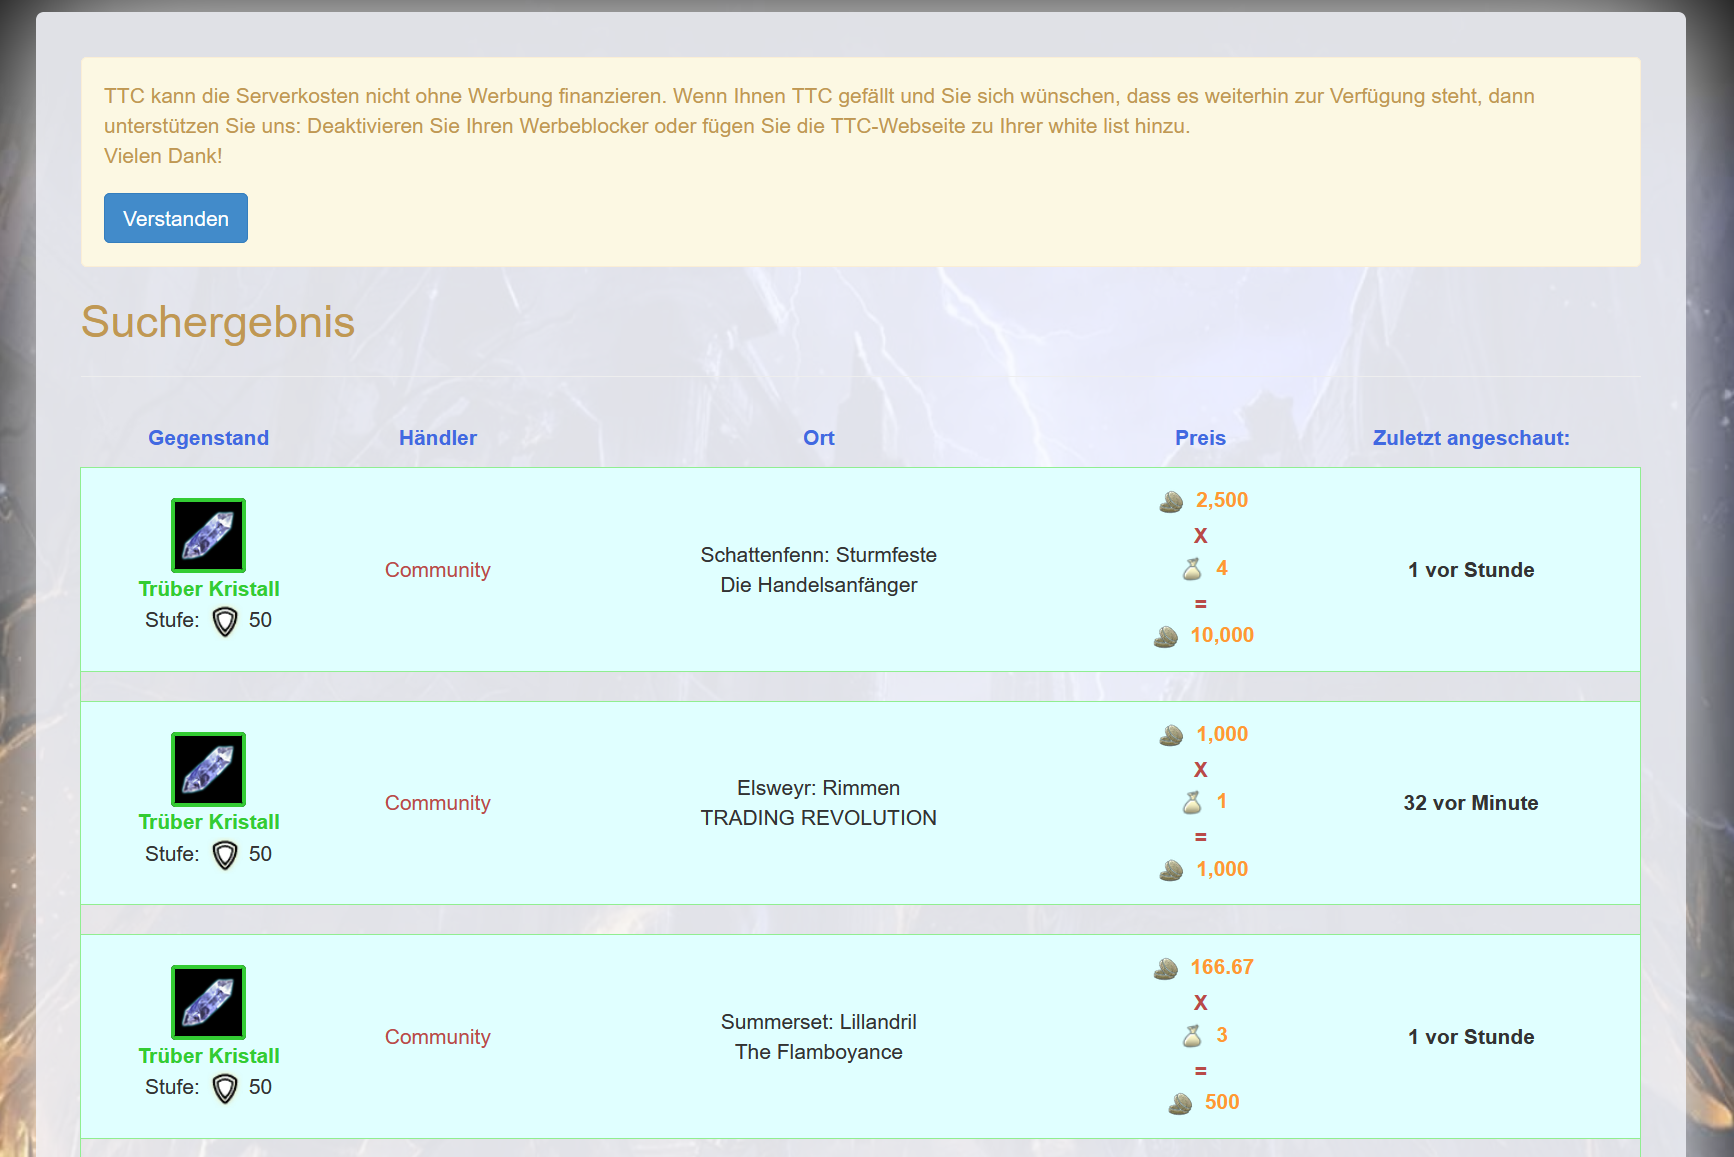This screenshot has width=1734, height=1157.
Task: Open Trüber Kristall icon in Lillandril row
Action: pyautogui.click(x=208, y=1002)
